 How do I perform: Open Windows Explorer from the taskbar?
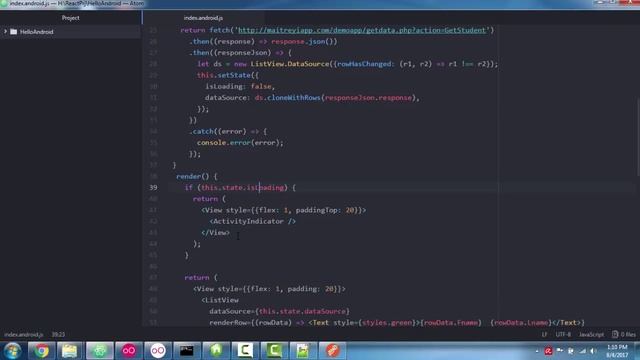pyautogui.click(x=70, y=351)
